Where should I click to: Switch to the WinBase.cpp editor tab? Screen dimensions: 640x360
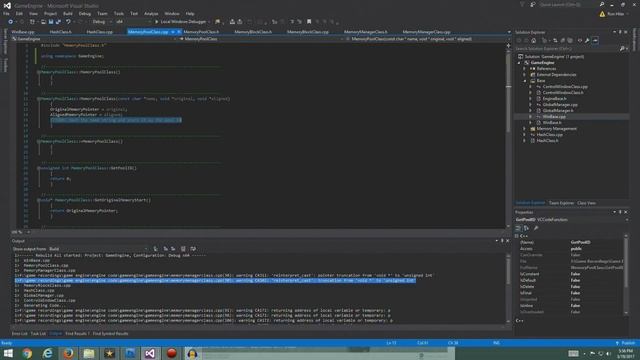coord(23,32)
